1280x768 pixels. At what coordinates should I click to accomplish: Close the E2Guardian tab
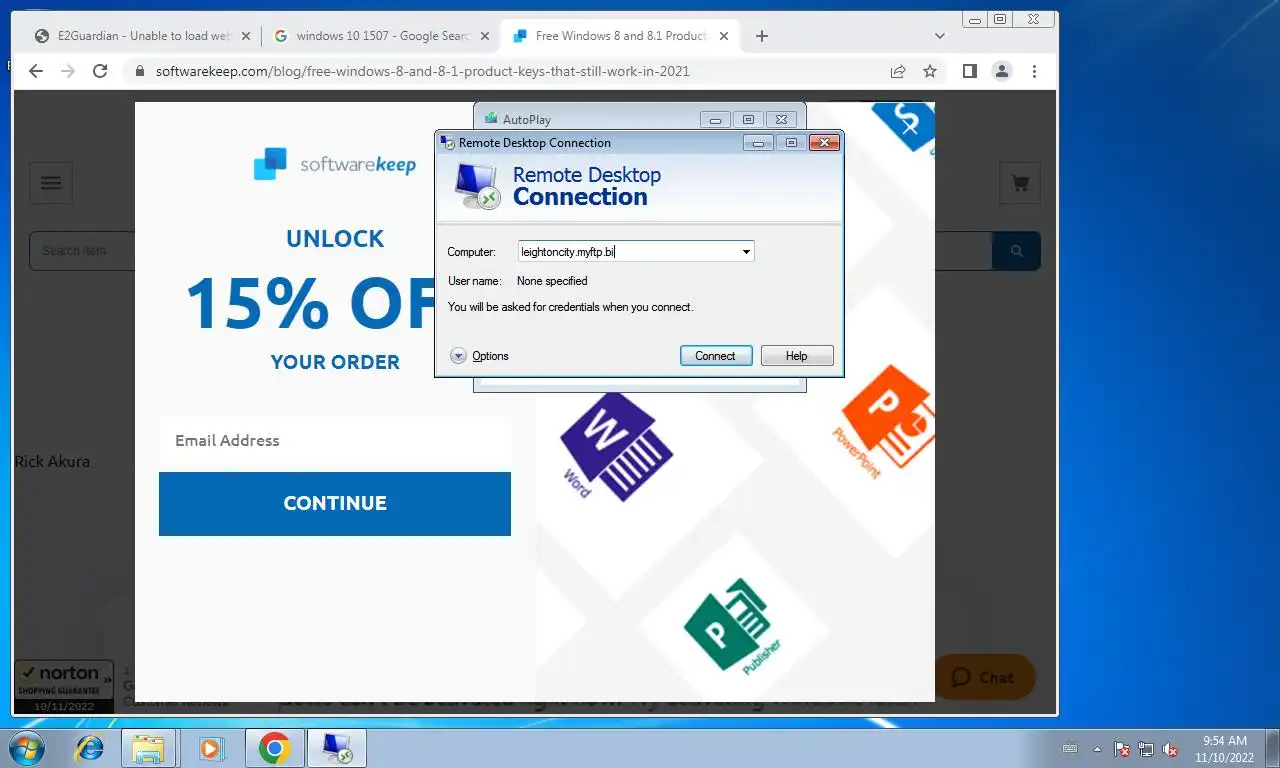tap(246, 36)
